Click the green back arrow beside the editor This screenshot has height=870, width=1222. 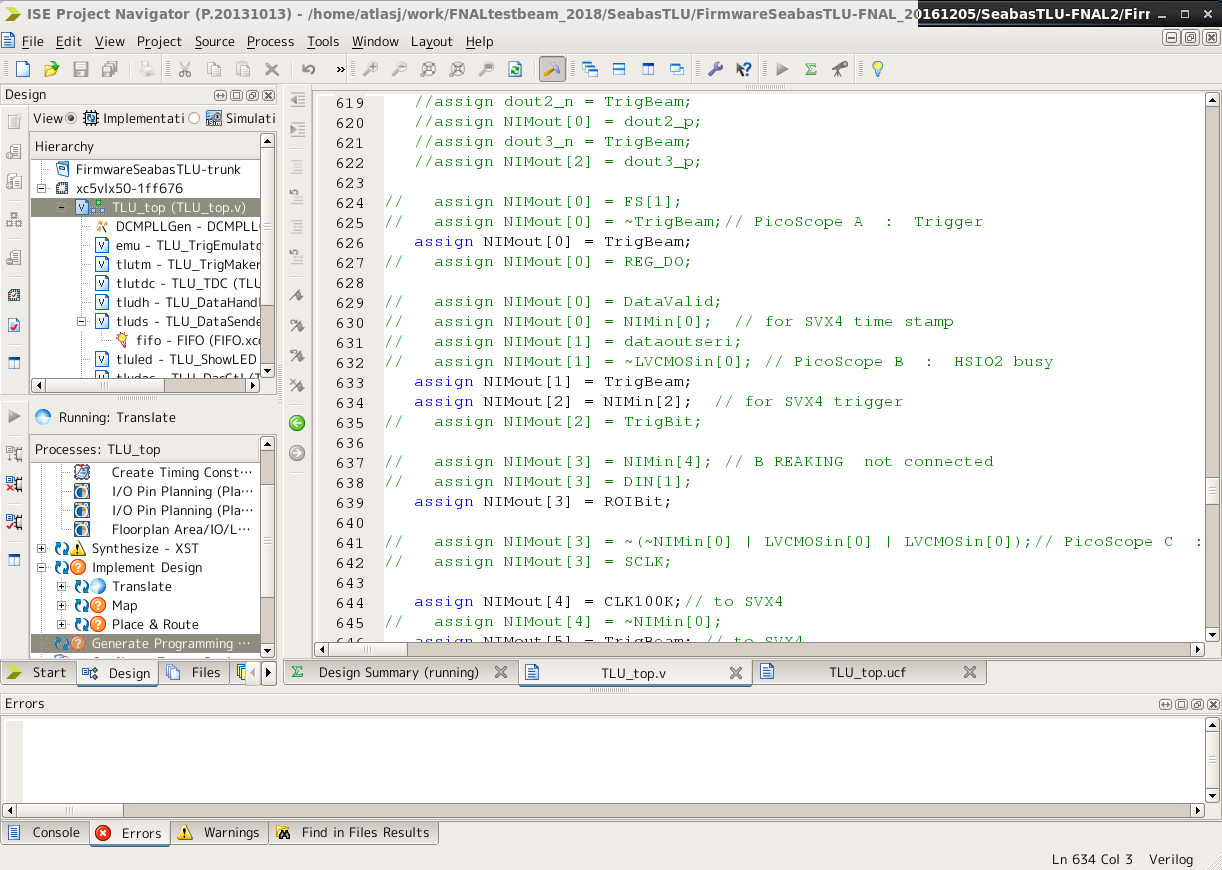point(297,423)
